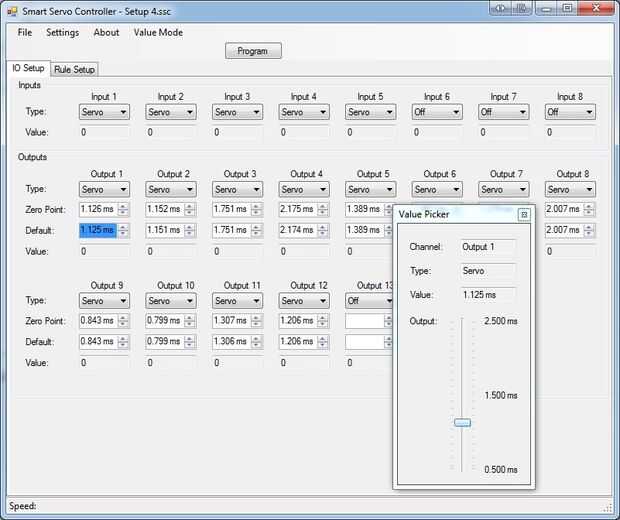Open the File menu
Viewport: 620px width, 520px height.
click(x=25, y=32)
